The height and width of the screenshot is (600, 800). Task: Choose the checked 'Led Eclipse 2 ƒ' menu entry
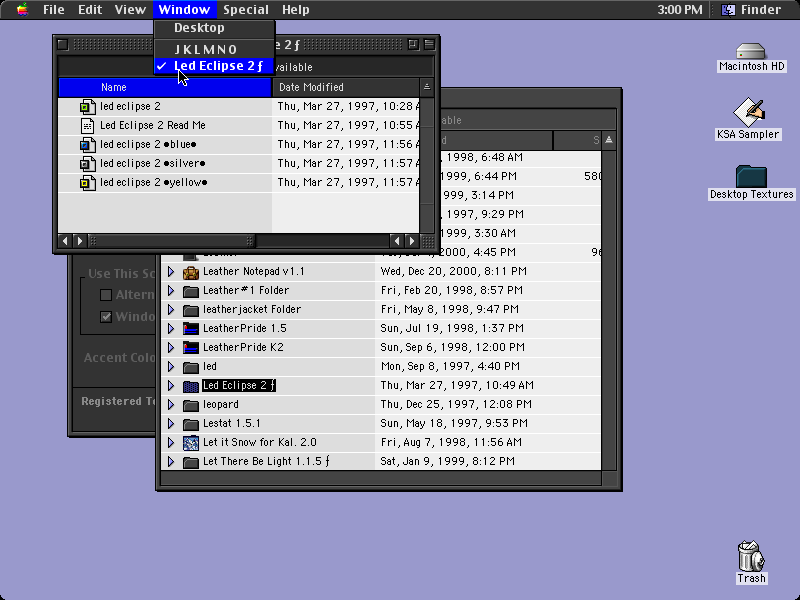(x=214, y=66)
